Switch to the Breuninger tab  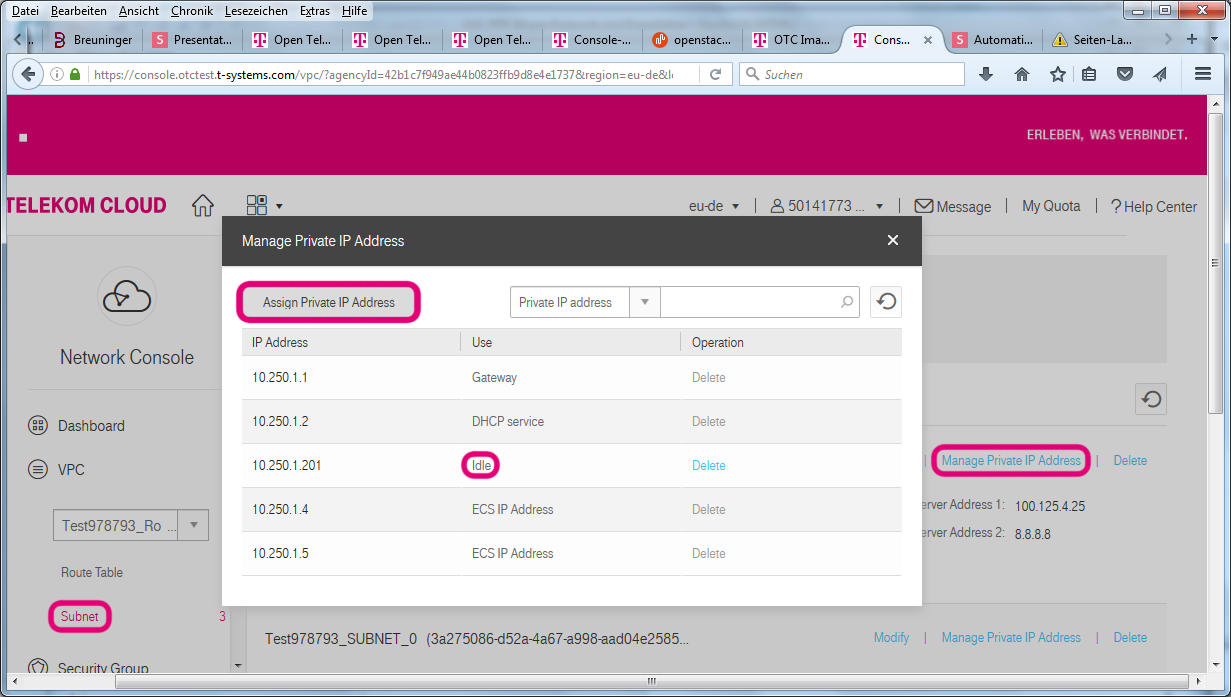pos(93,40)
